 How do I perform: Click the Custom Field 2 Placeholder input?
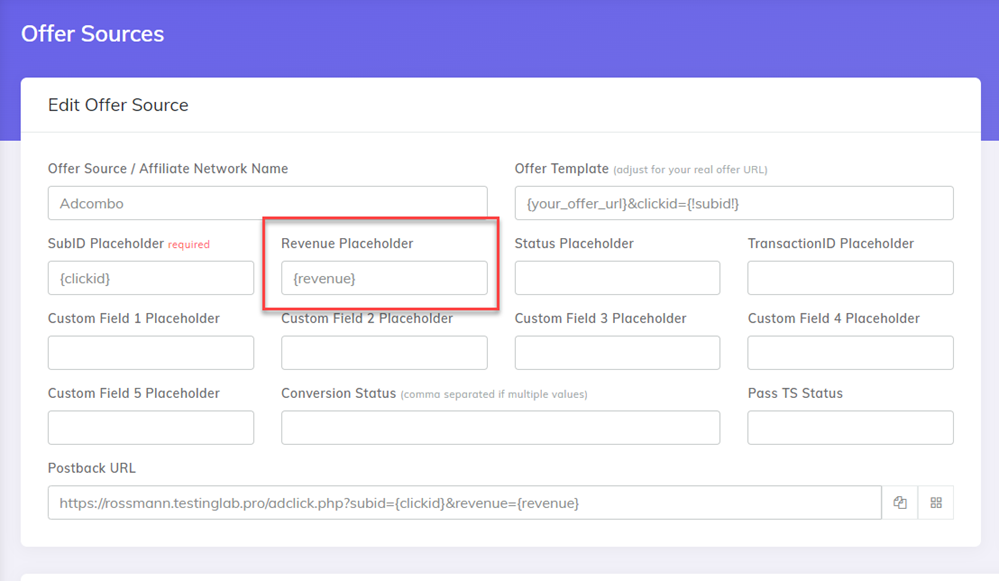384,353
